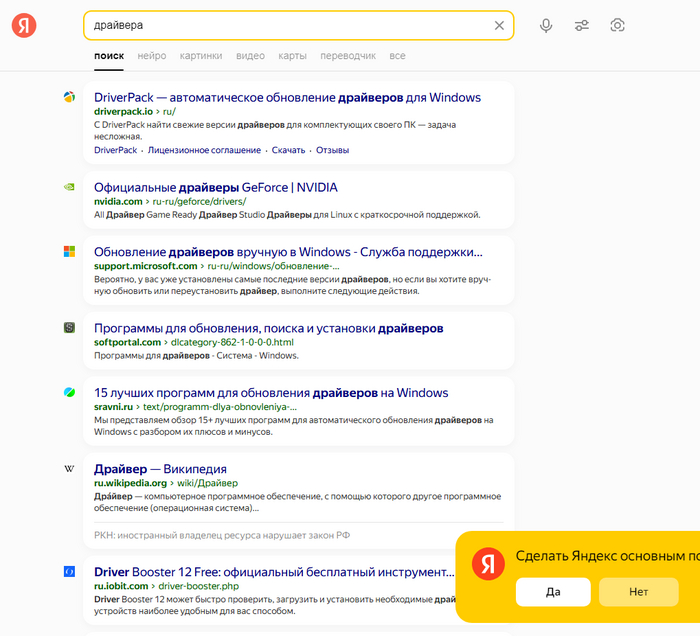The width and height of the screenshot is (700, 636).
Task: Click the DriverPack favicon
Action: pos(69,97)
